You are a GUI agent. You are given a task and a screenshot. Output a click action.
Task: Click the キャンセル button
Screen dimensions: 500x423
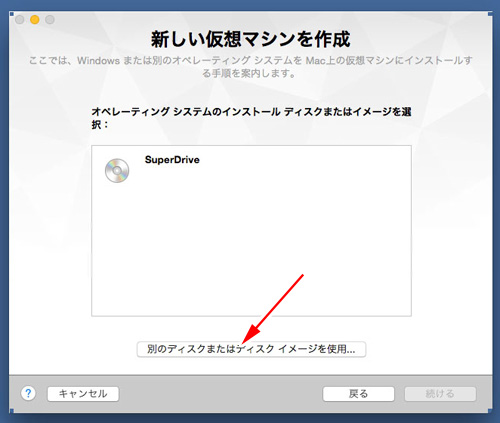(x=83, y=394)
